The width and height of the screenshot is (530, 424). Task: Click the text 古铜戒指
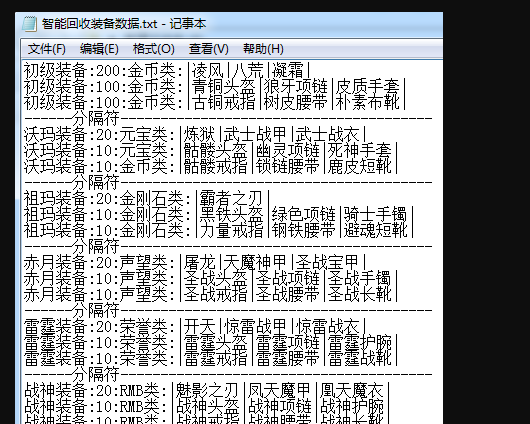pyautogui.click(x=223, y=102)
